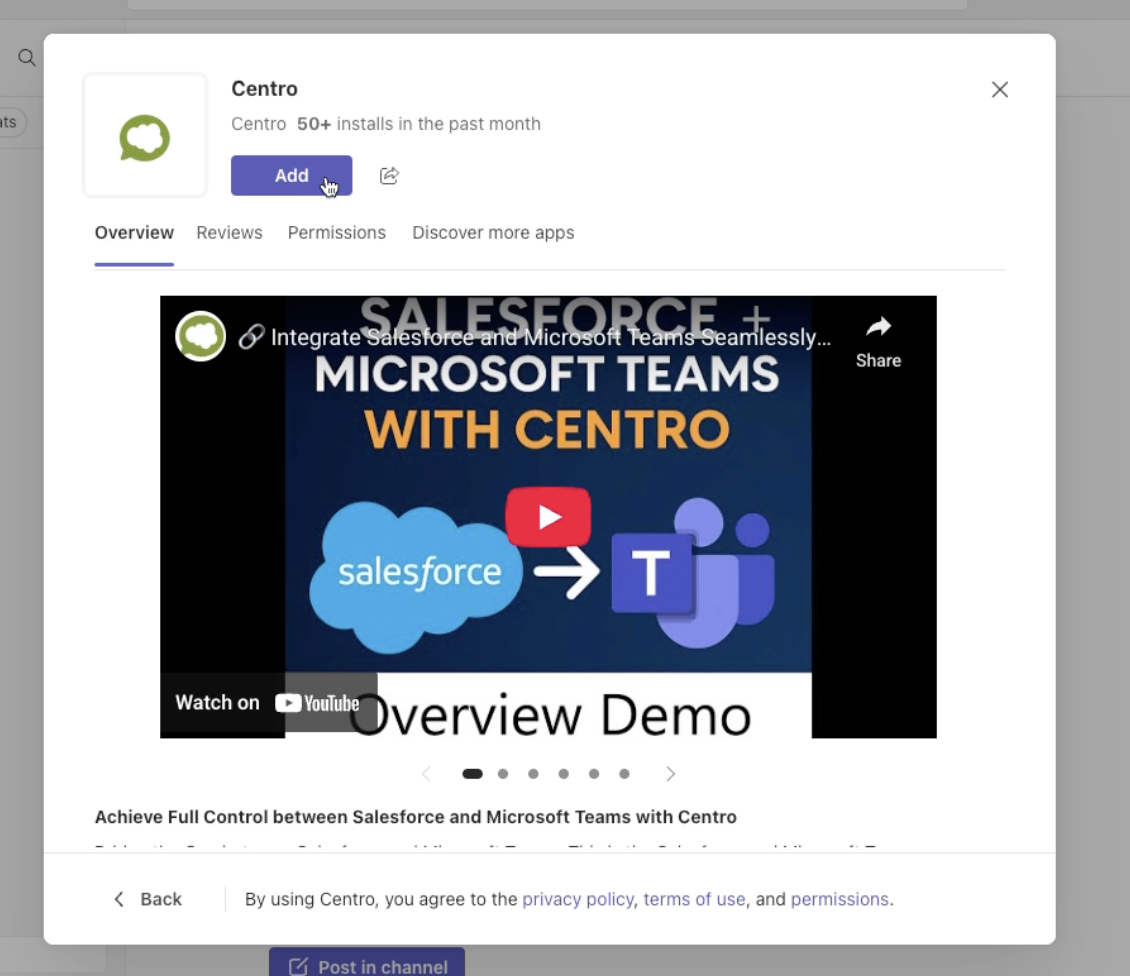Click Post in channel behind the dialog
The width and height of the screenshot is (1130, 976).
(x=367, y=962)
